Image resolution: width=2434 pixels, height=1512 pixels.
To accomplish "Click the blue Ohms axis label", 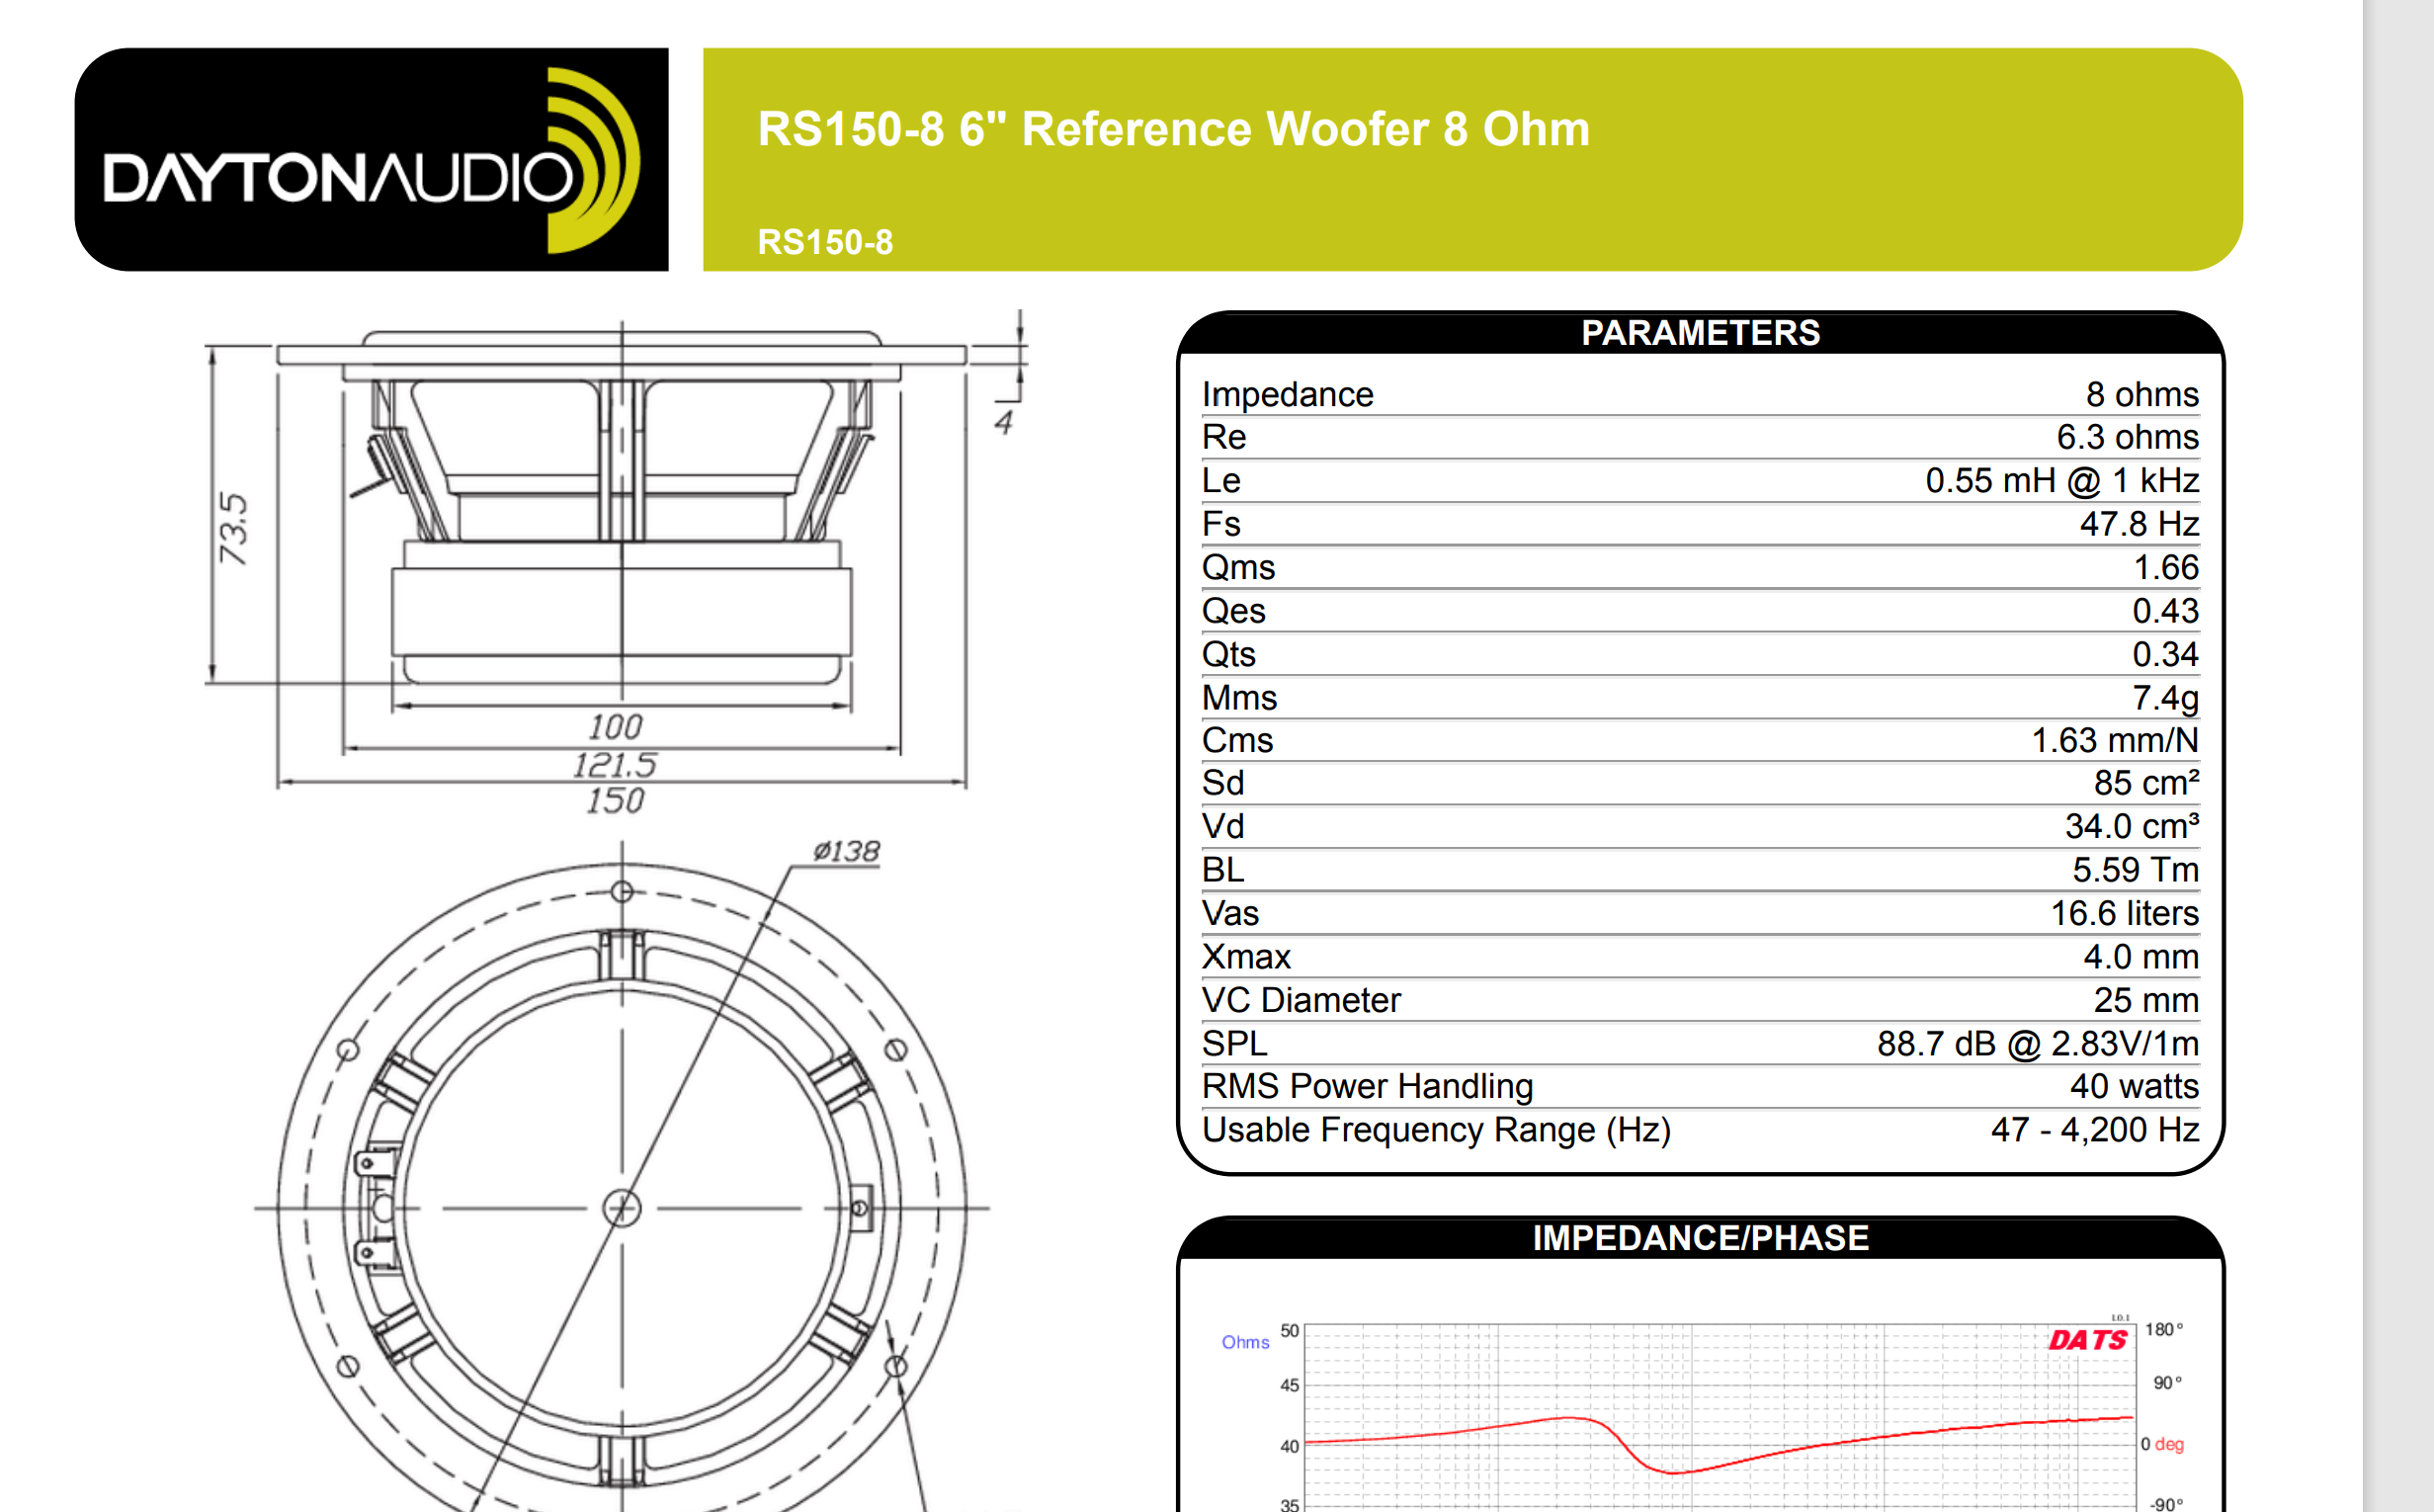I will (1245, 1342).
